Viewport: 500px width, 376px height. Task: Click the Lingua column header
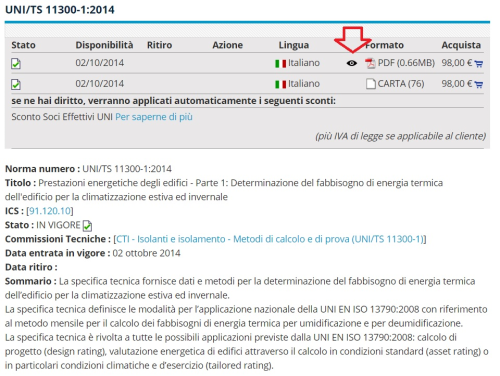294,45
